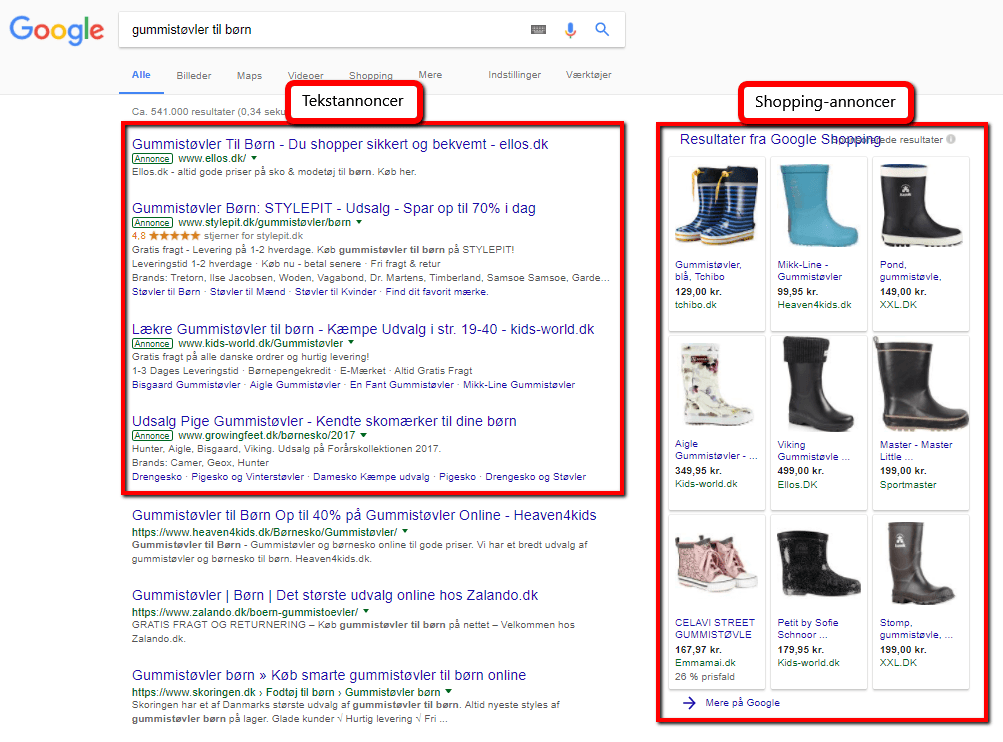Click the black Pond boot image from XXL.DK

[921, 205]
